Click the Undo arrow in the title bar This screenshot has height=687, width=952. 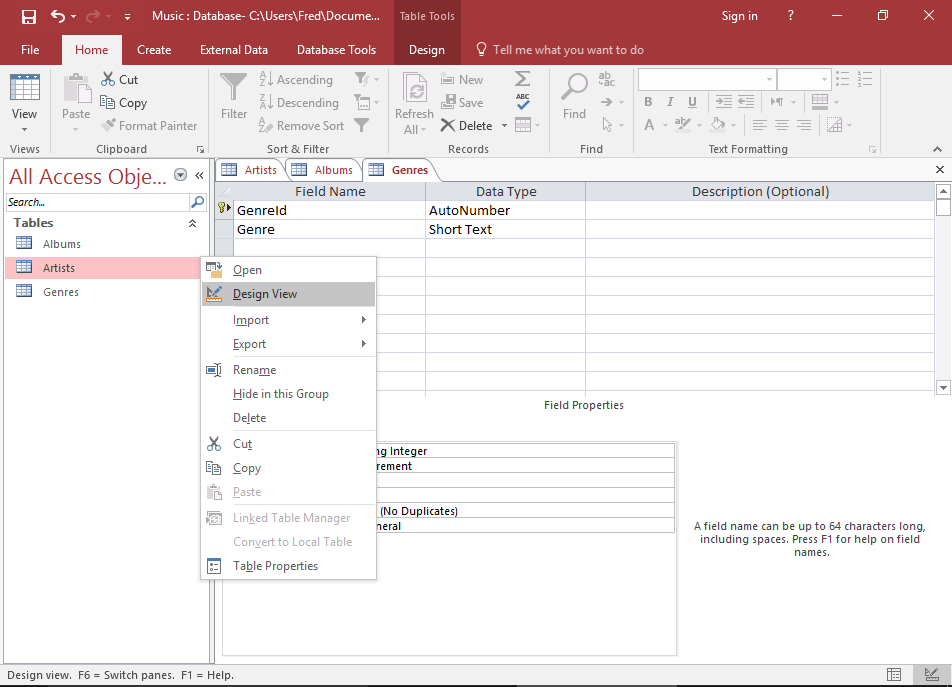click(58, 16)
